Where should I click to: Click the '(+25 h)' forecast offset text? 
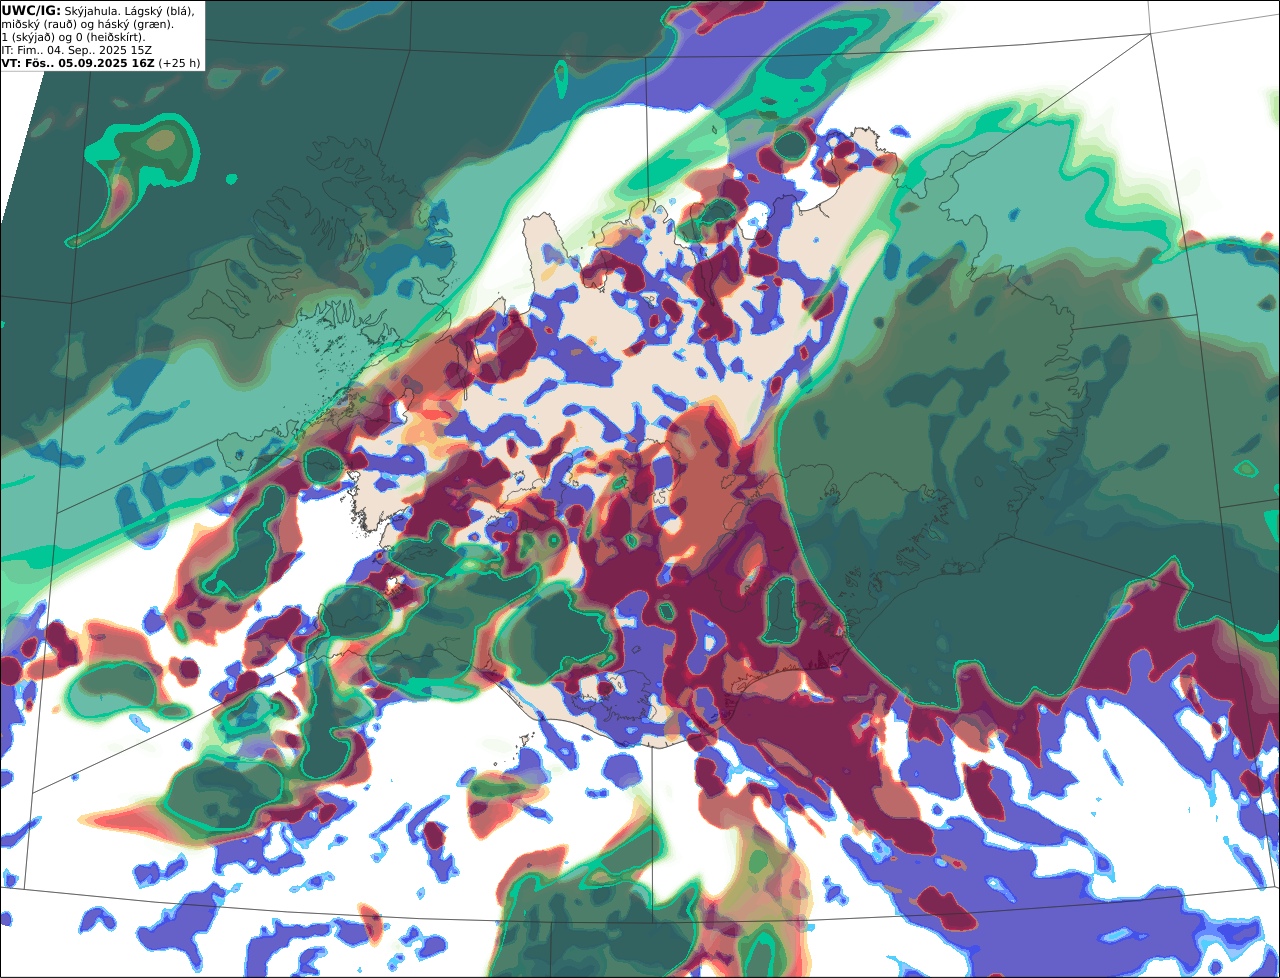click(179, 63)
